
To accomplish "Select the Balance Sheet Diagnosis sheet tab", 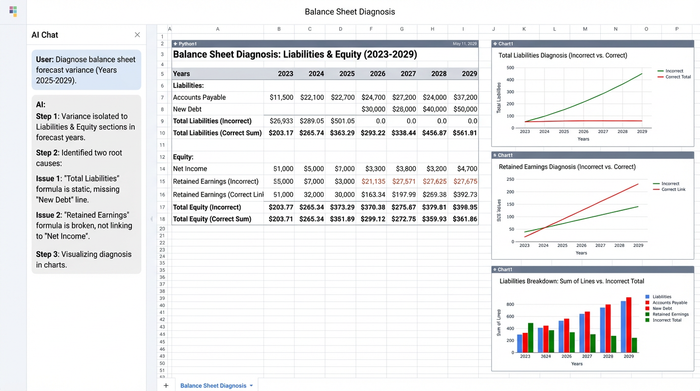I will (x=213, y=386).
